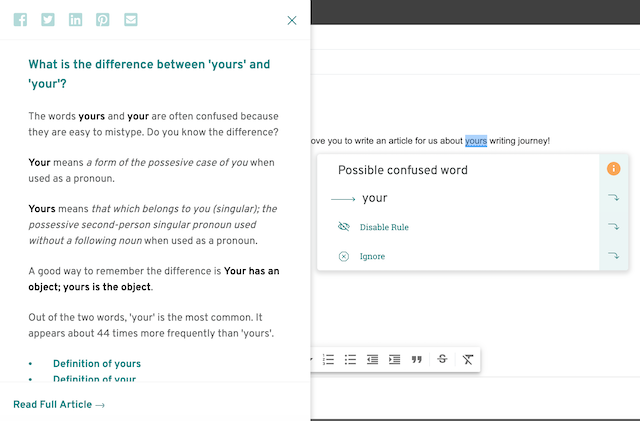The width and height of the screenshot is (640, 421).
Task: Share article on LinkedIn
Action: coord(76,20)
